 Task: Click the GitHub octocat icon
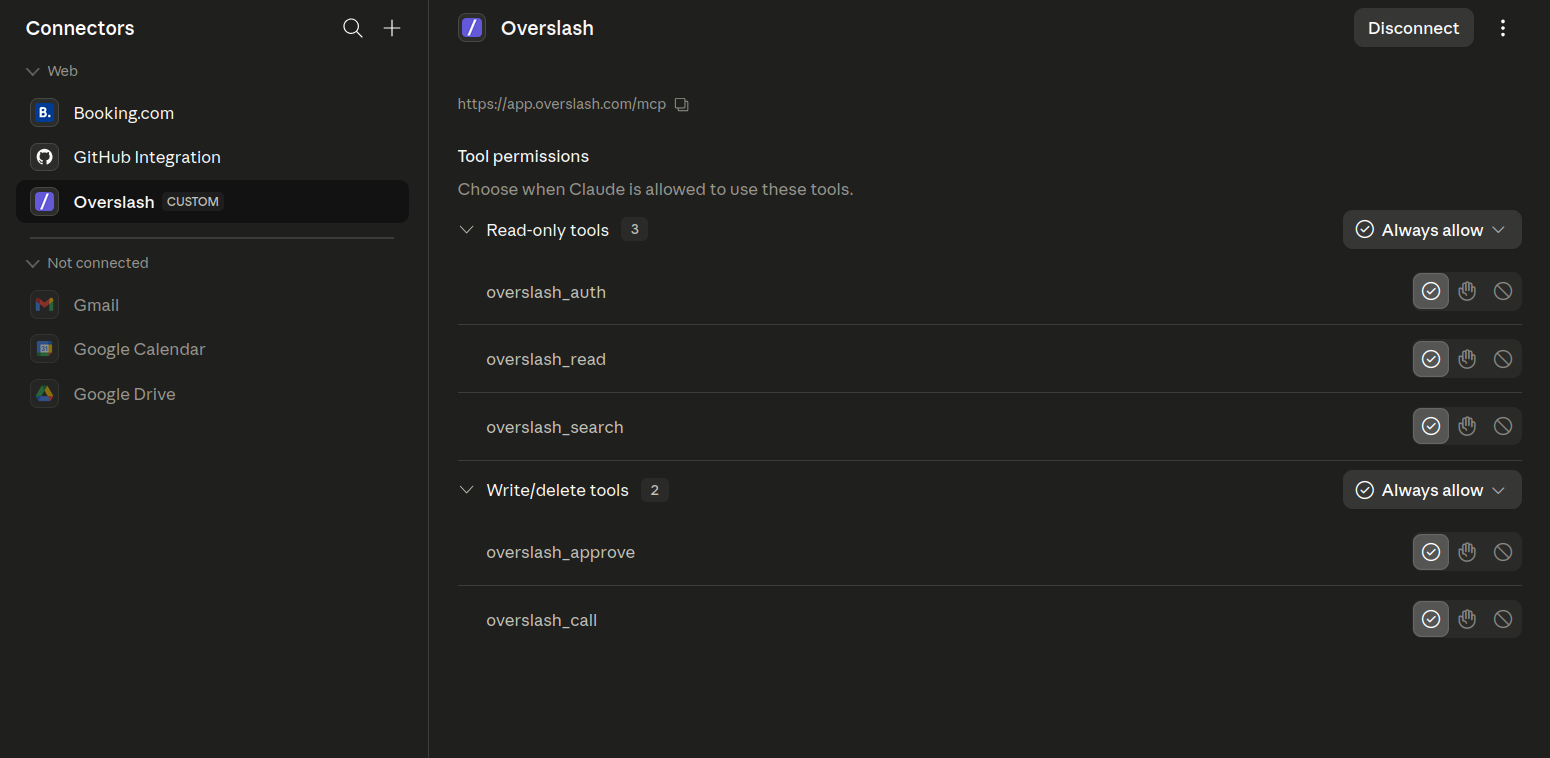click(44, 157)
